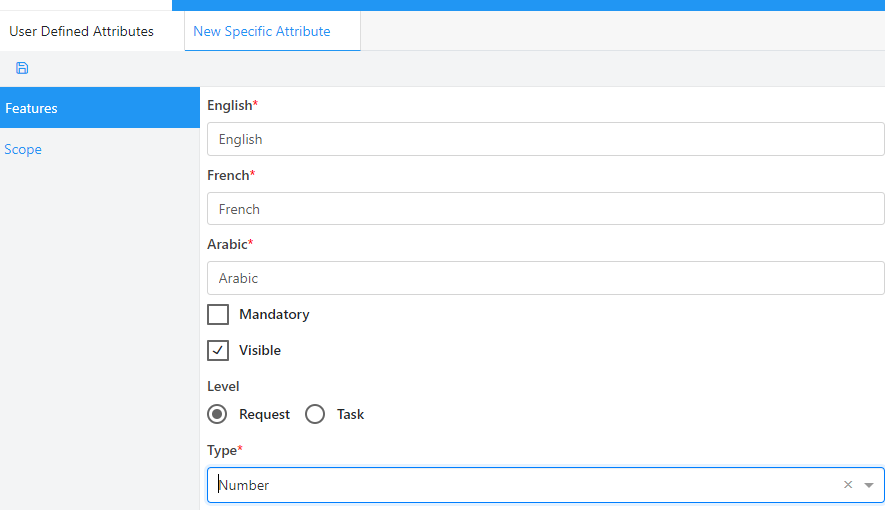The image size is (885, 510).
Task: Uncheck the Visible checkbox
Action: click(x=218, y=351)
